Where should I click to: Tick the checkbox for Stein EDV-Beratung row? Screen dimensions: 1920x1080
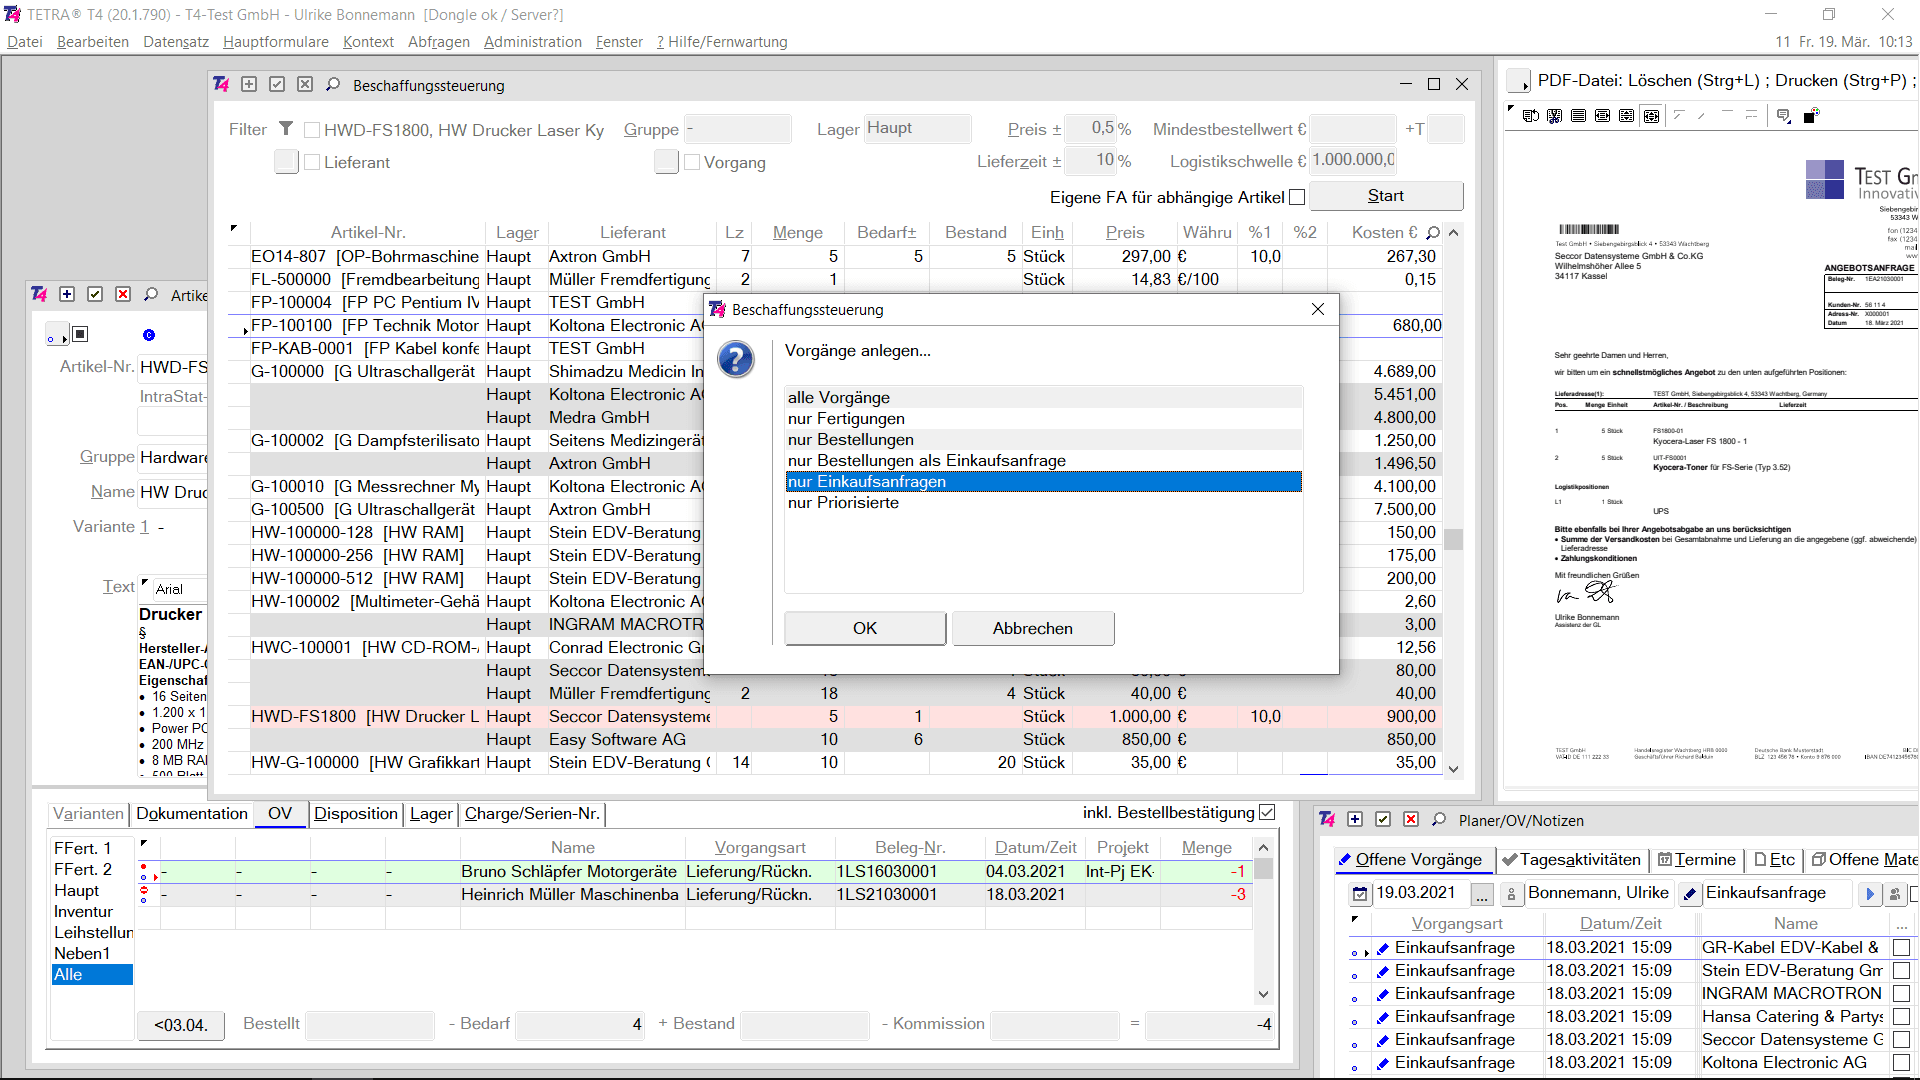(x=1901, y=970)
